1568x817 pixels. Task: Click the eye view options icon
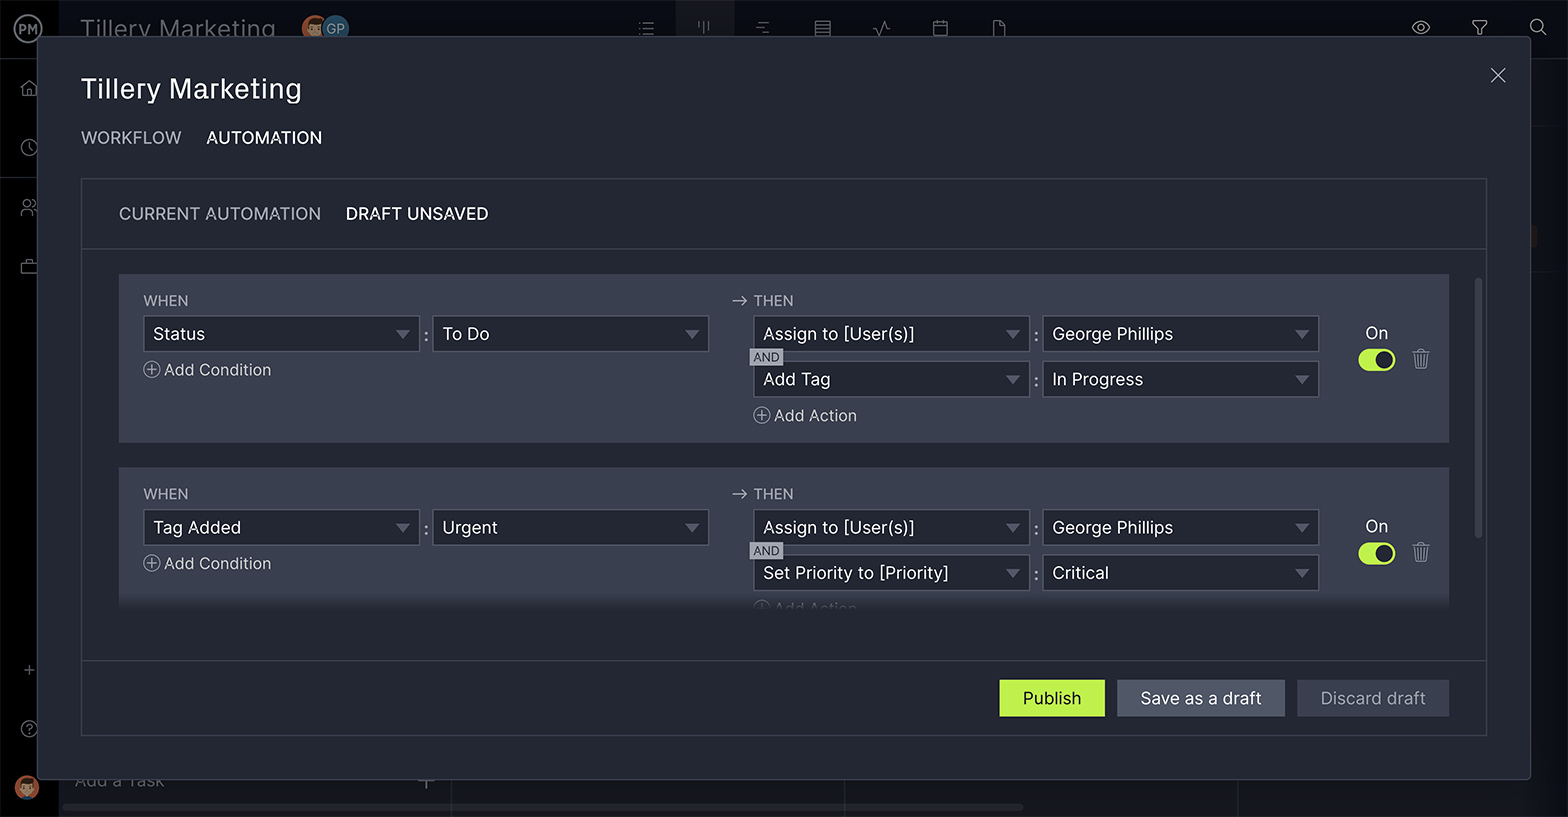click(1420, 28)
